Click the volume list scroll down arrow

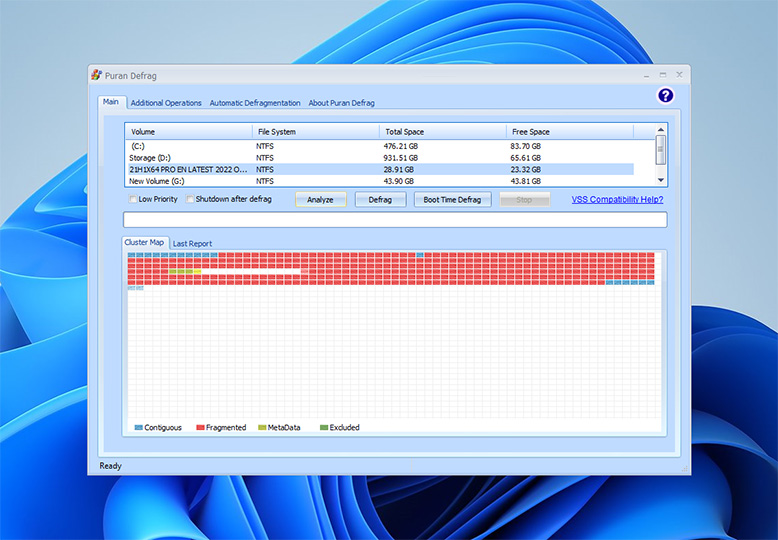660,181
